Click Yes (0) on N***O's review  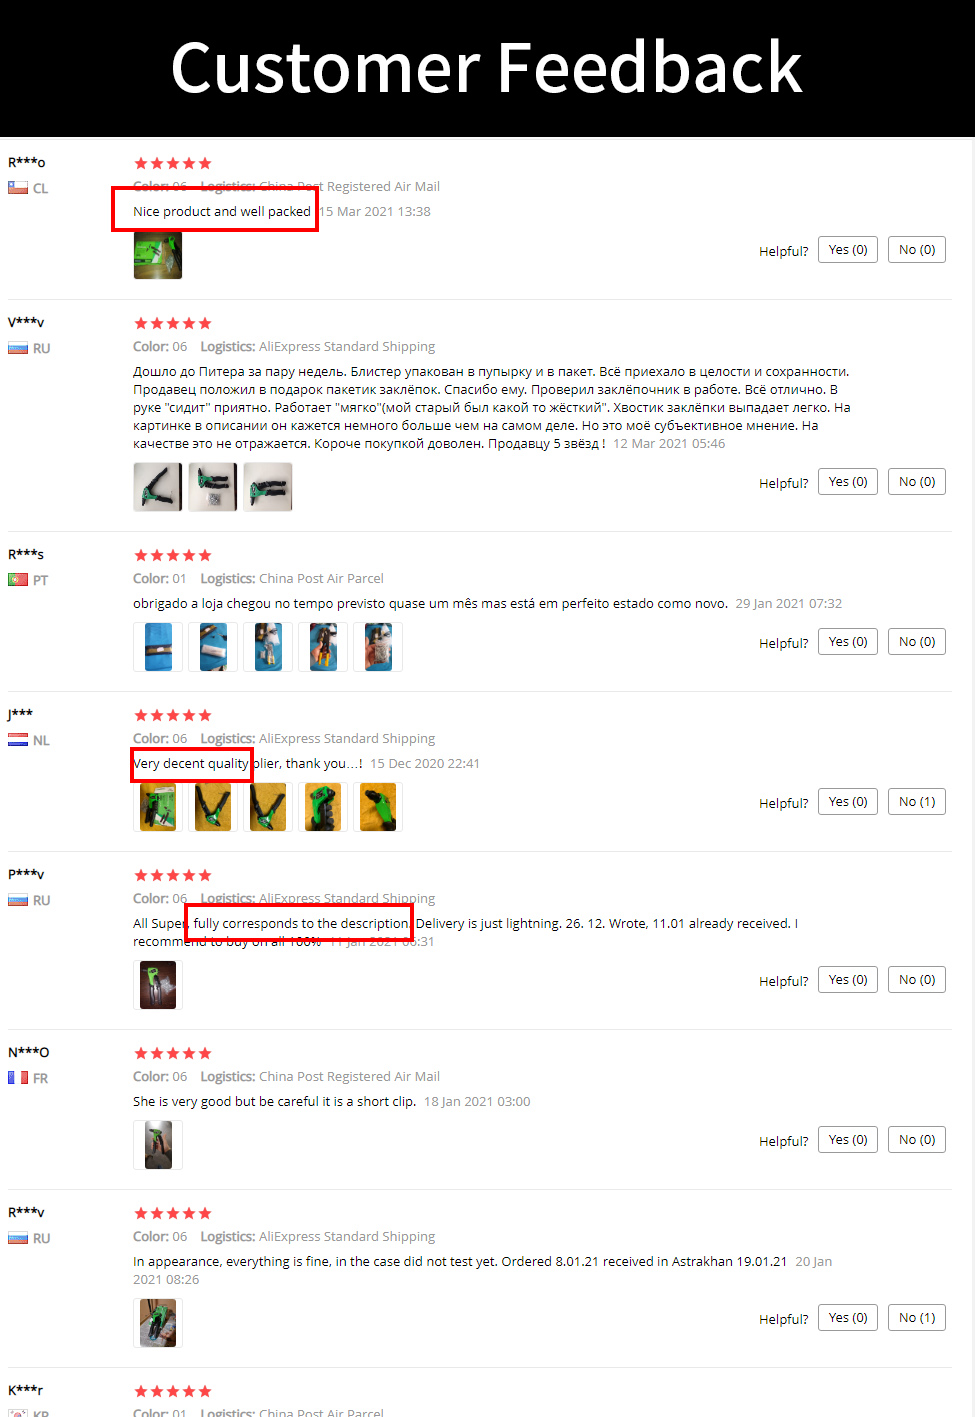pyautogui.click(x=848, y=1140)
